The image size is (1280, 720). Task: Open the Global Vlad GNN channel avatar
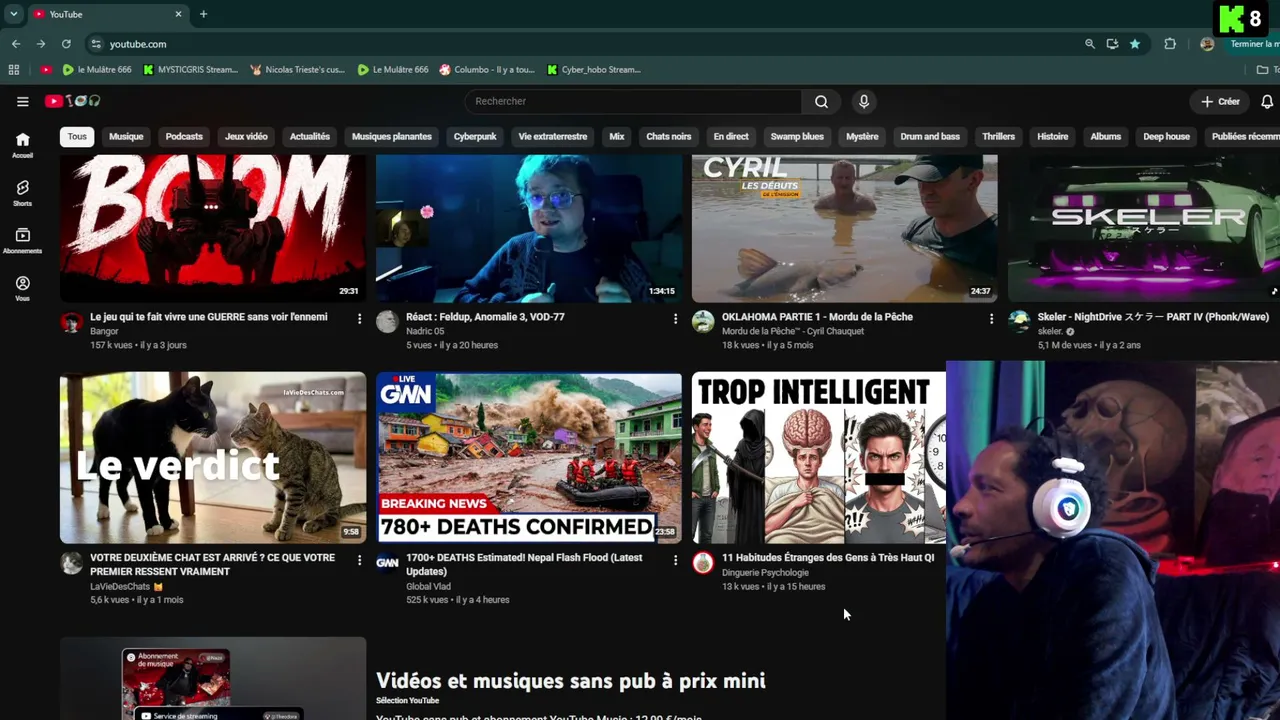[387, 563]
